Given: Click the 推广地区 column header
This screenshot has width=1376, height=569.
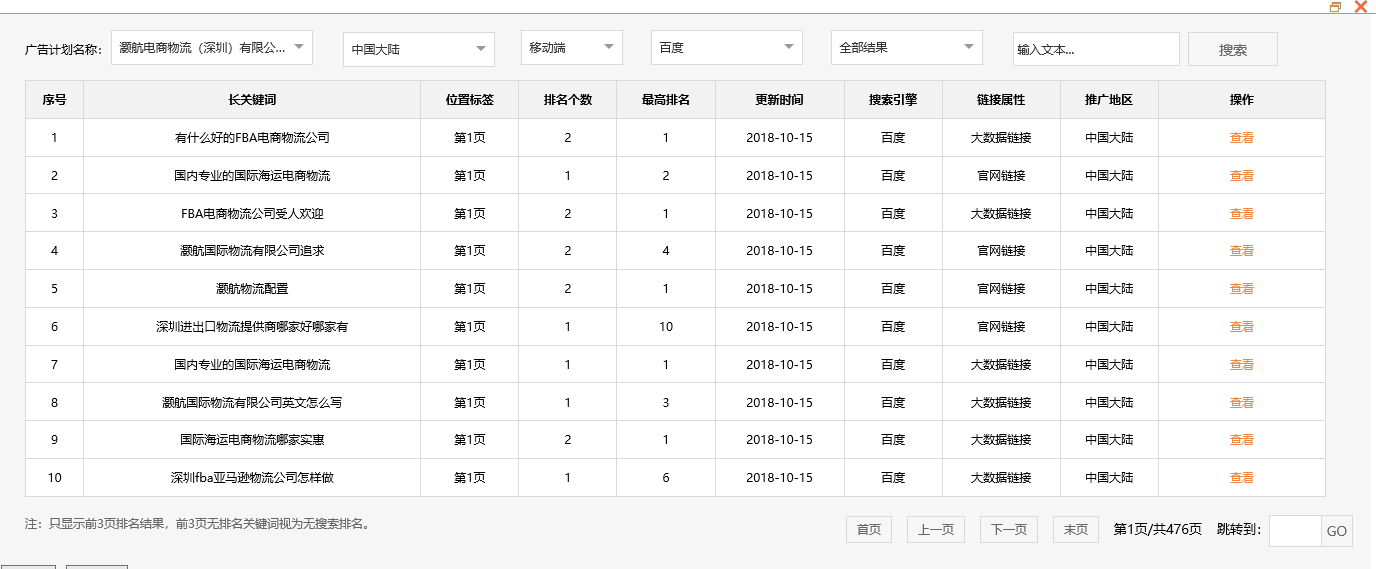Looking at the screenshot, I should (x=1109, y=100).
